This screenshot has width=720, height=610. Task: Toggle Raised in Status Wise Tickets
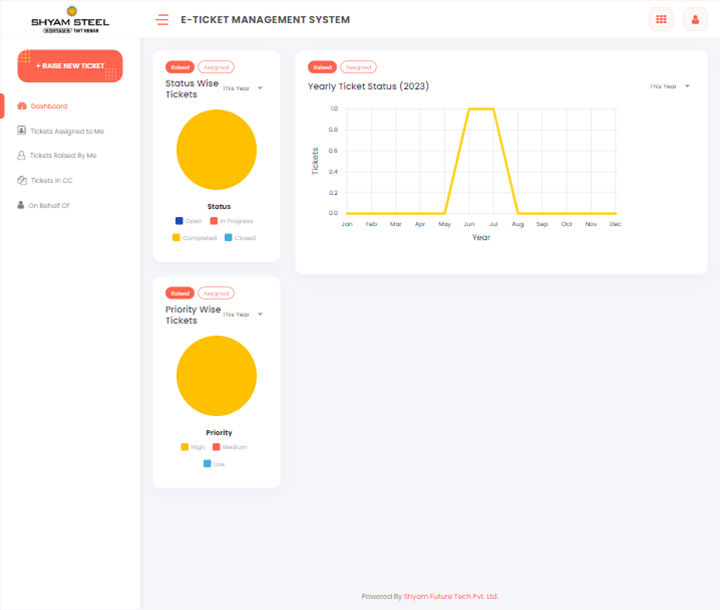pos(180,67)
